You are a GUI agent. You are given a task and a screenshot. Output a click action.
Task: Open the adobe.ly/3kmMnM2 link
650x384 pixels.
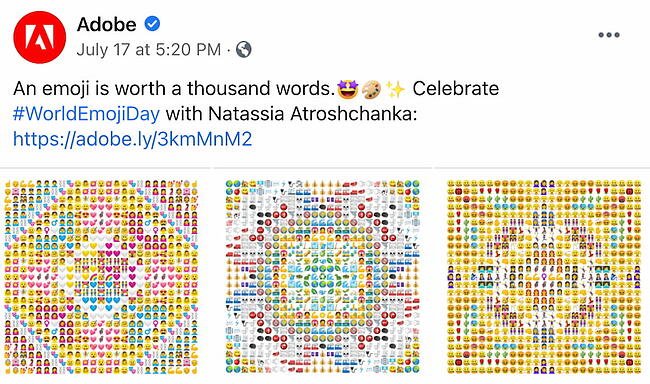coord(133,139)
